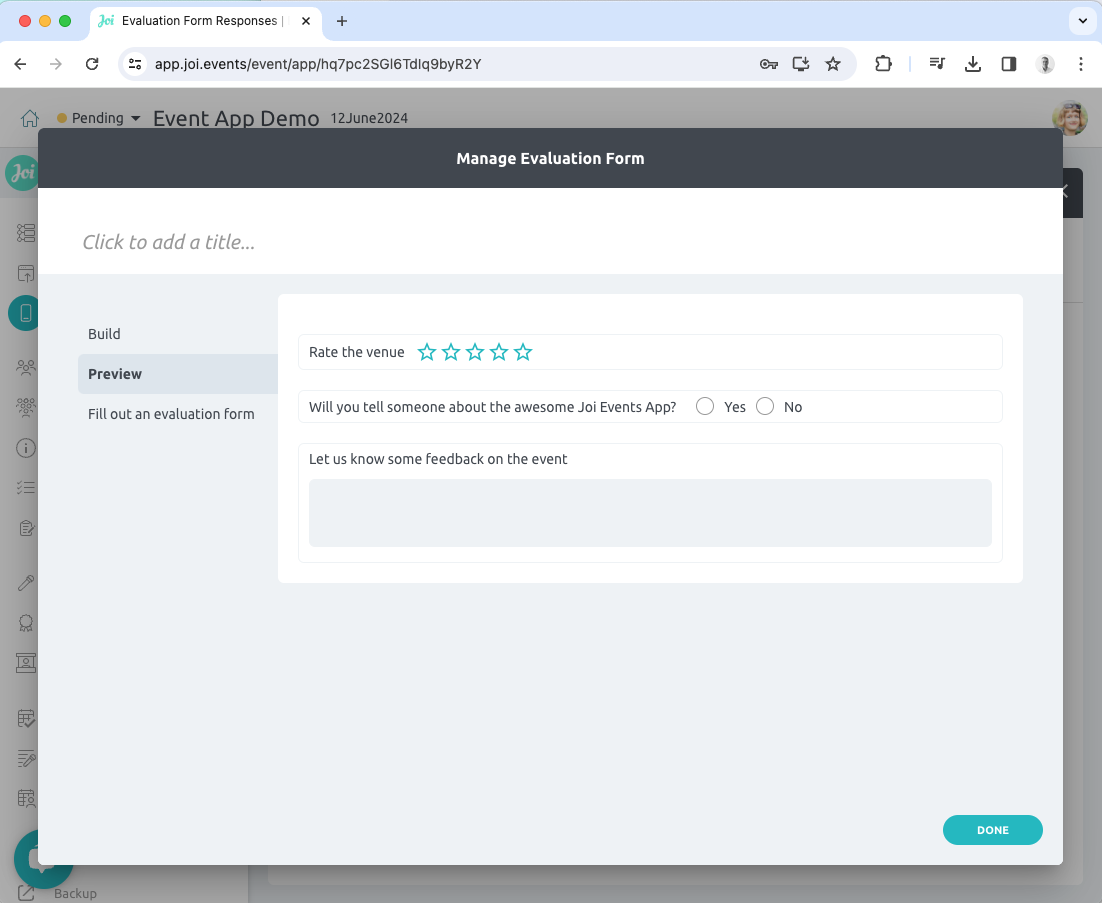The width and height of the screenshot is (1102, 903).
Task: Open Chrome three-dot menu
Action: pyautogui.click(x=1081, y=64)
